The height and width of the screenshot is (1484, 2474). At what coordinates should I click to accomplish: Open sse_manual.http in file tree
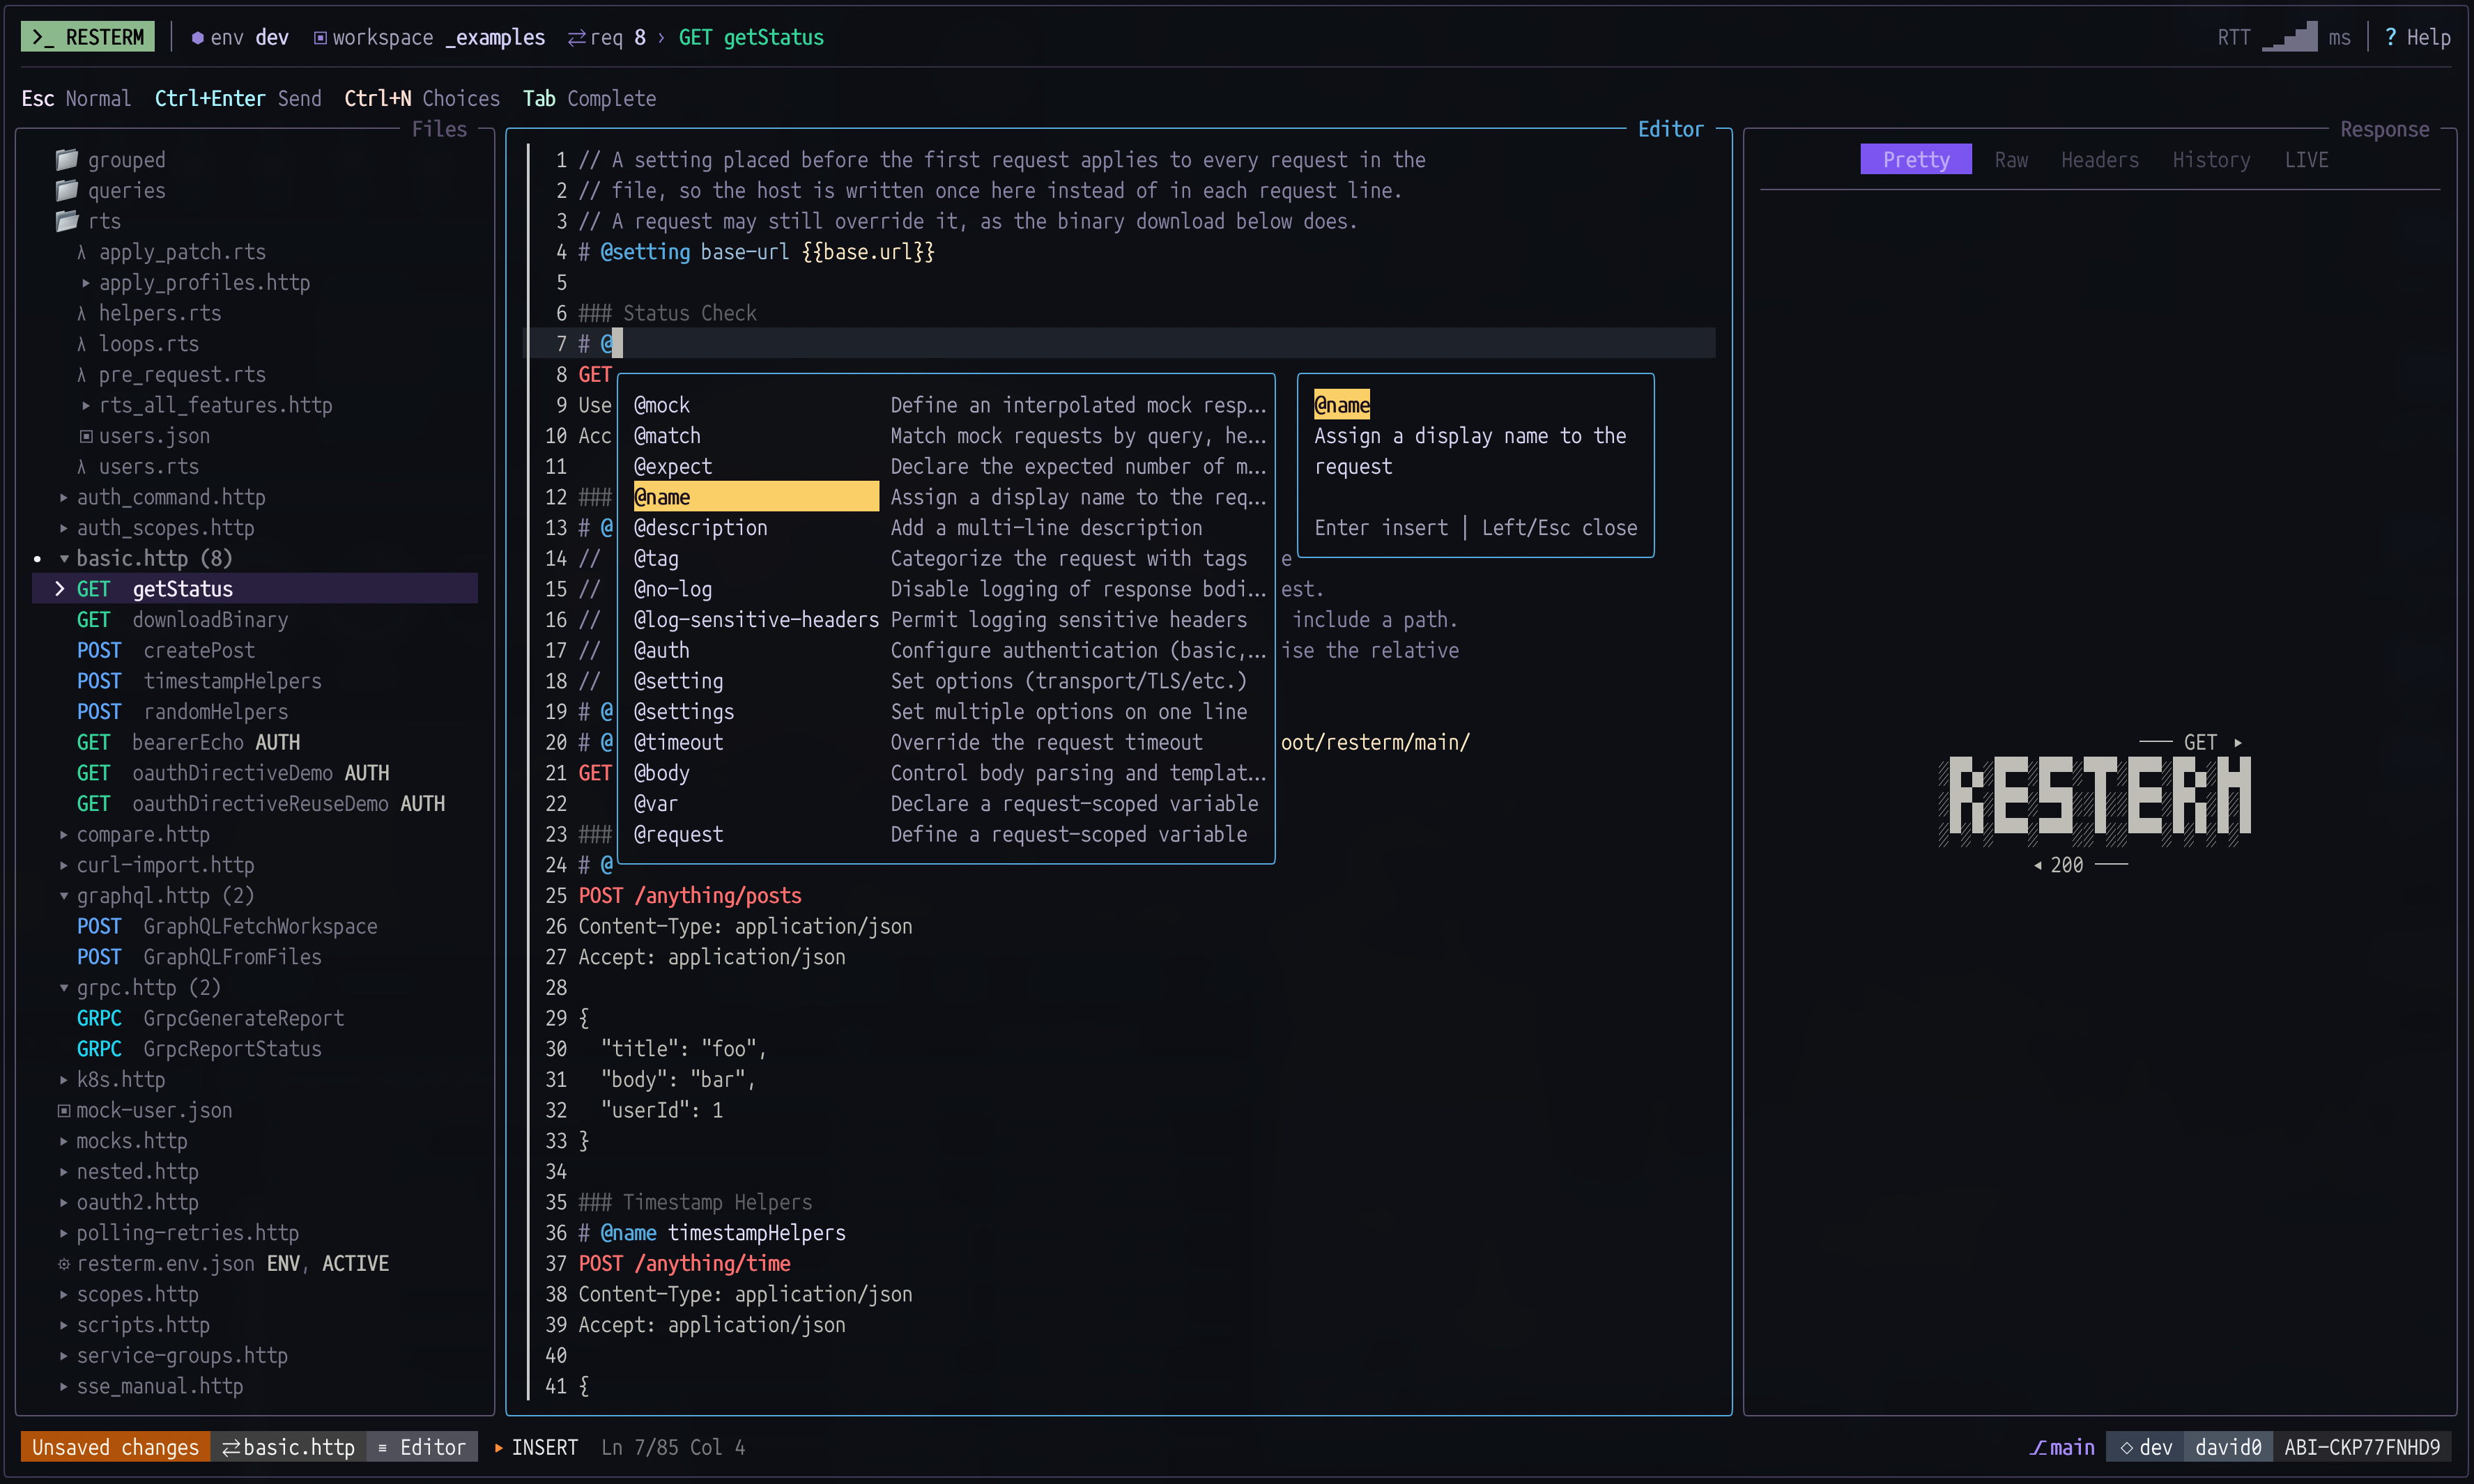pos(159,1386)
